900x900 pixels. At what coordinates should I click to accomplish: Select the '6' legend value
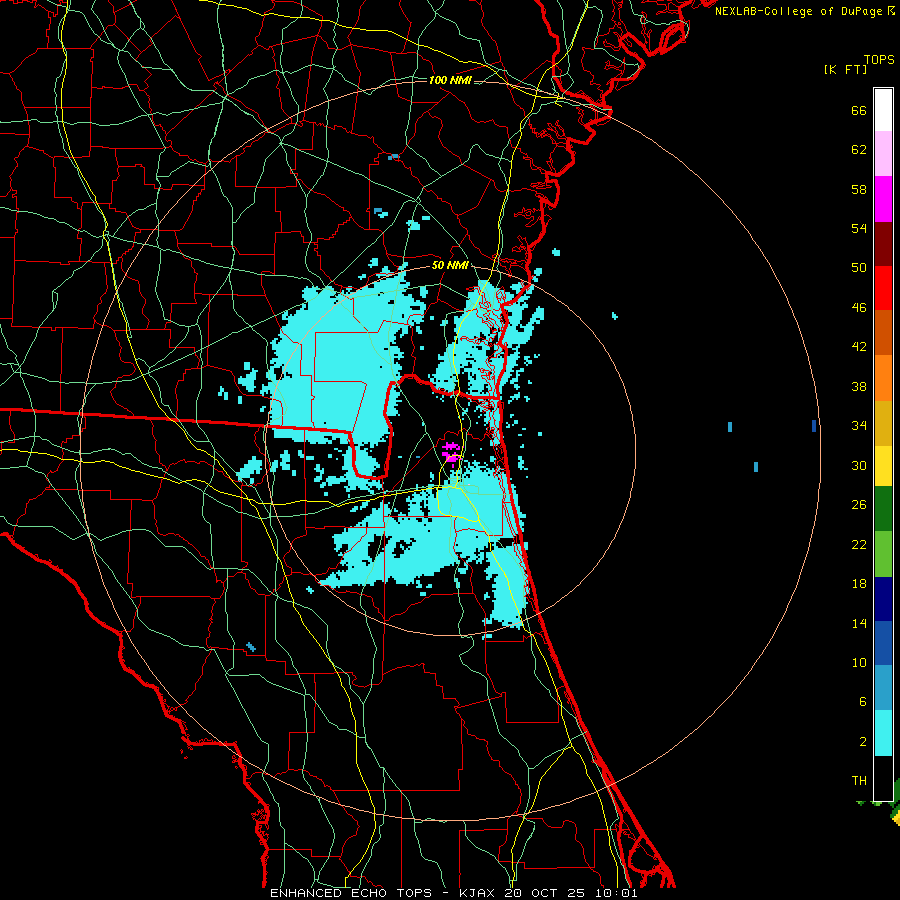[863, 702]
